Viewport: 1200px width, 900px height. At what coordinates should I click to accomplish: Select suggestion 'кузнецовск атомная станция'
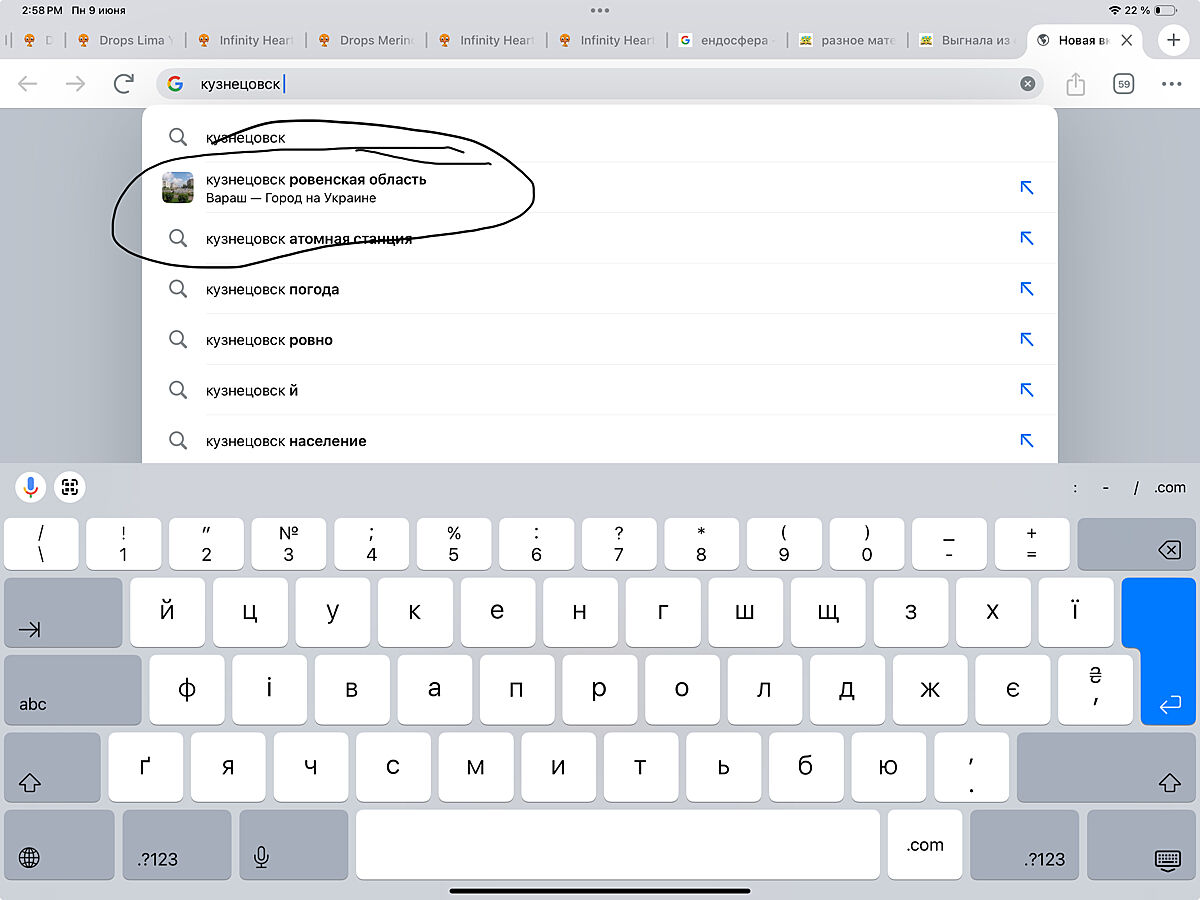(x=308, y=239)
